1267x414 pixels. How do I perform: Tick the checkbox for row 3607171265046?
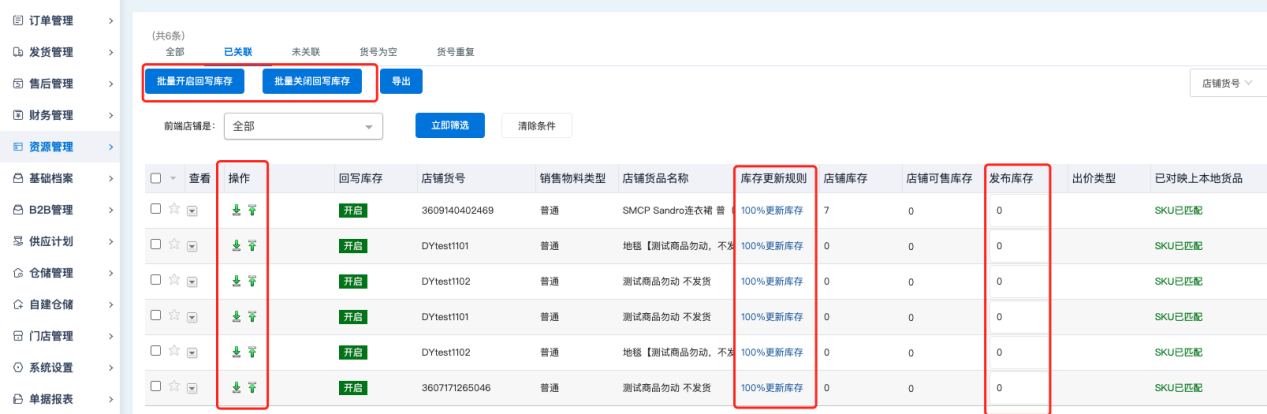pyautogui.click(x=155, y=386)
